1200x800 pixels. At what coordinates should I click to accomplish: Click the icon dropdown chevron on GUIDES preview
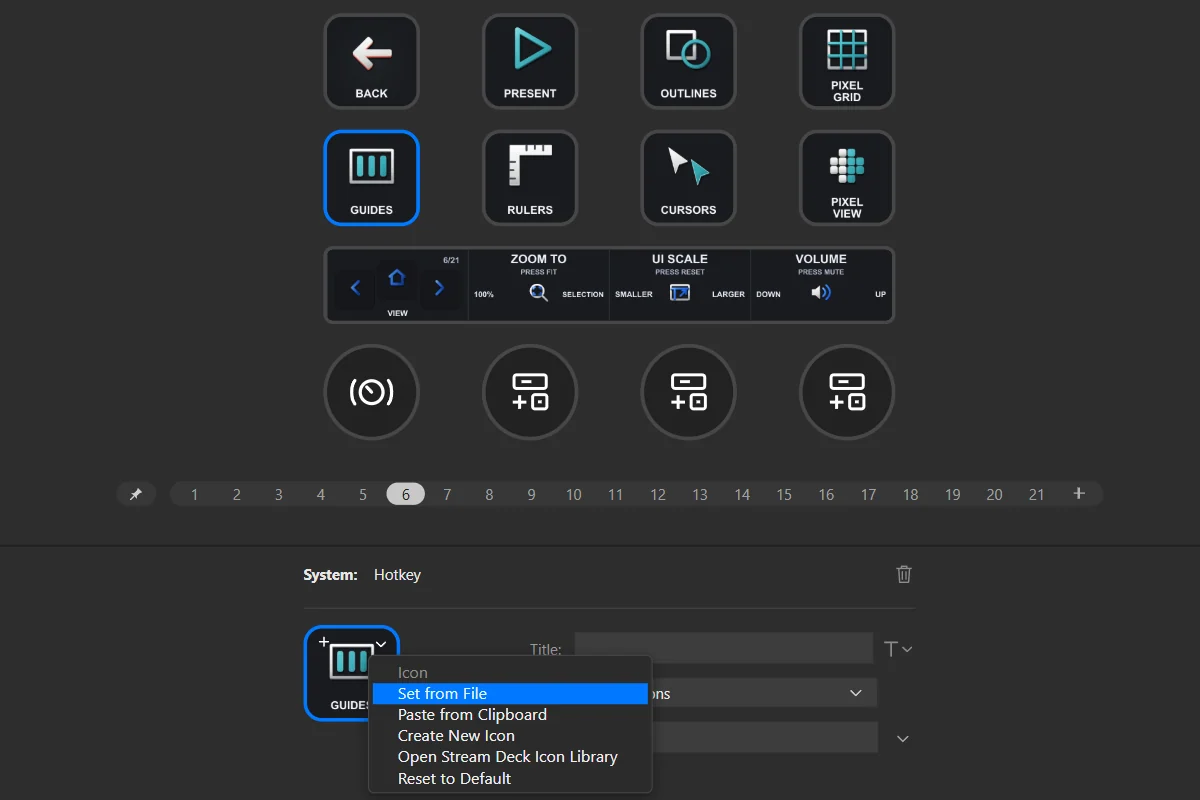[381, 644]
